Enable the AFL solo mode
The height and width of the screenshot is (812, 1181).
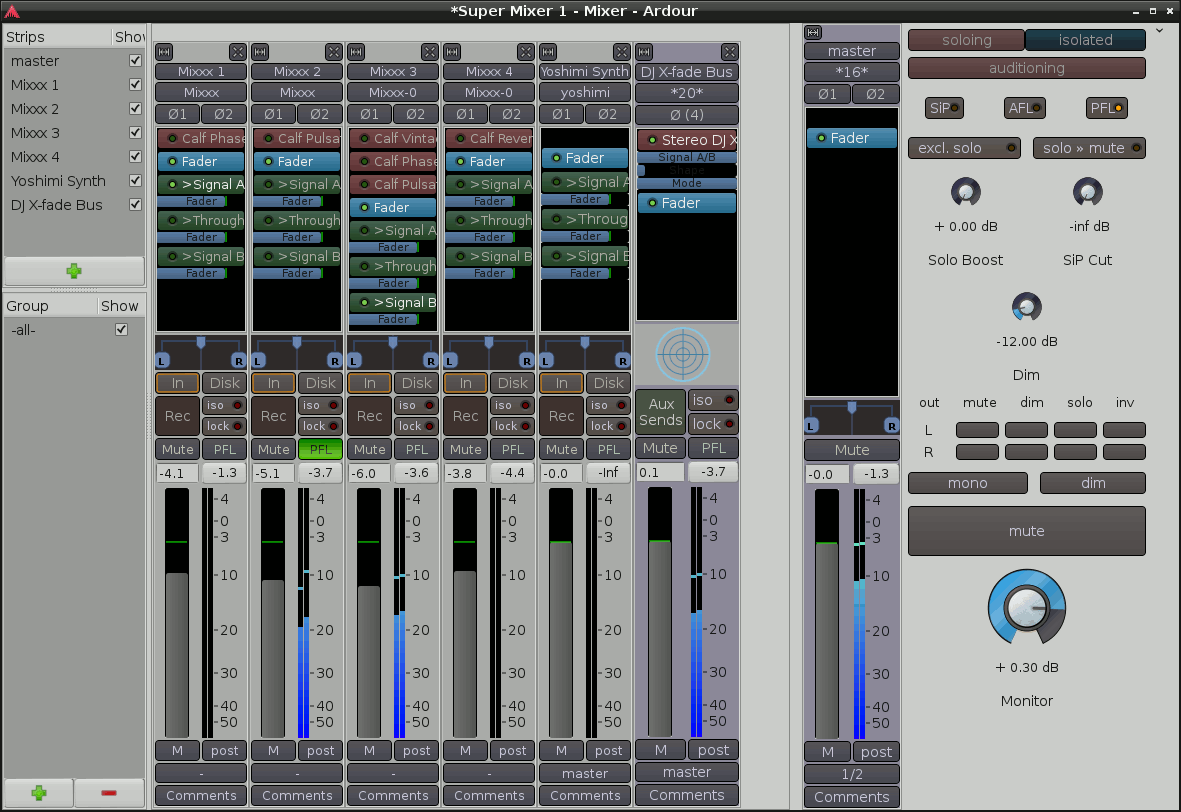(1024, 108)
